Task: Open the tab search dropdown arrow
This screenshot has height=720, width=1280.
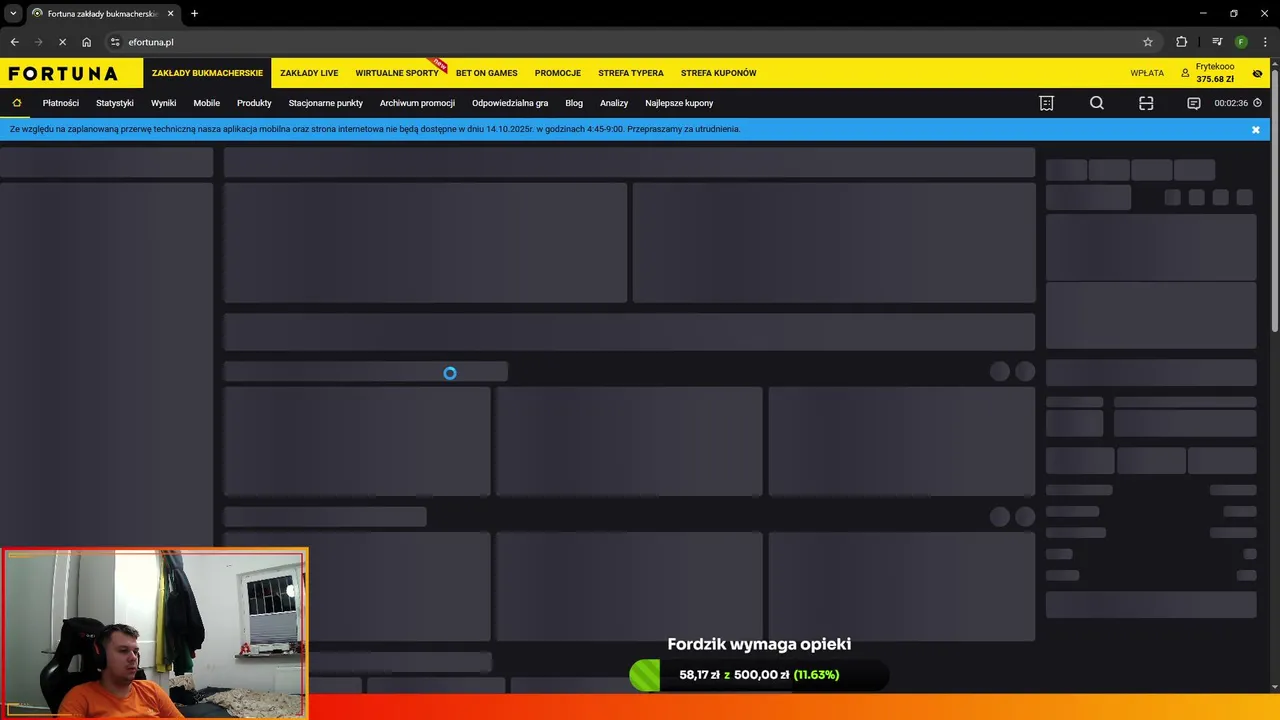Action: pyautogui.click(x=13, y=14)
